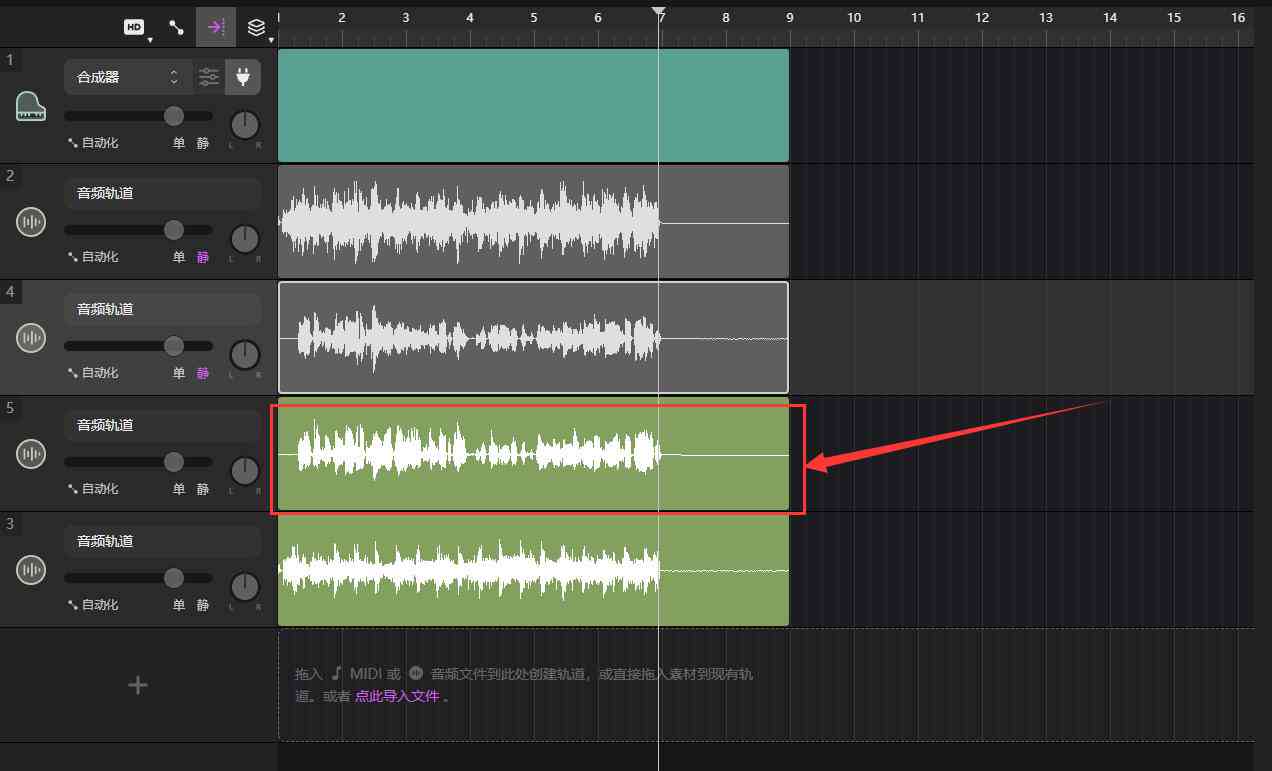Select the outlined audio clip on track 4
This screenshot has height=771, width=1272.
pyautogui.click(x=533, y=337)
